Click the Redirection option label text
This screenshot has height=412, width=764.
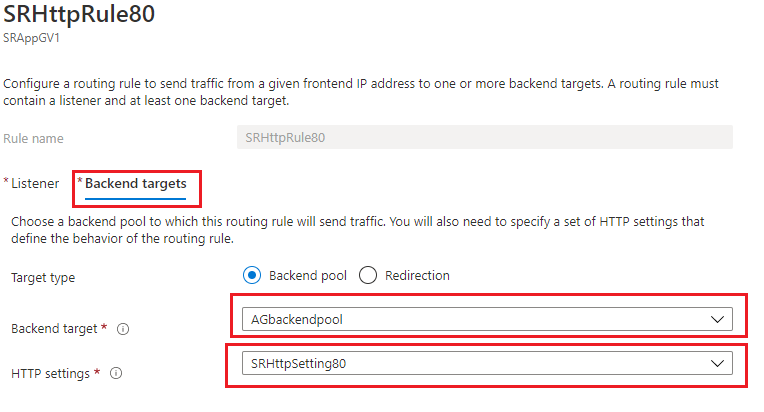(x=417, y=275)
